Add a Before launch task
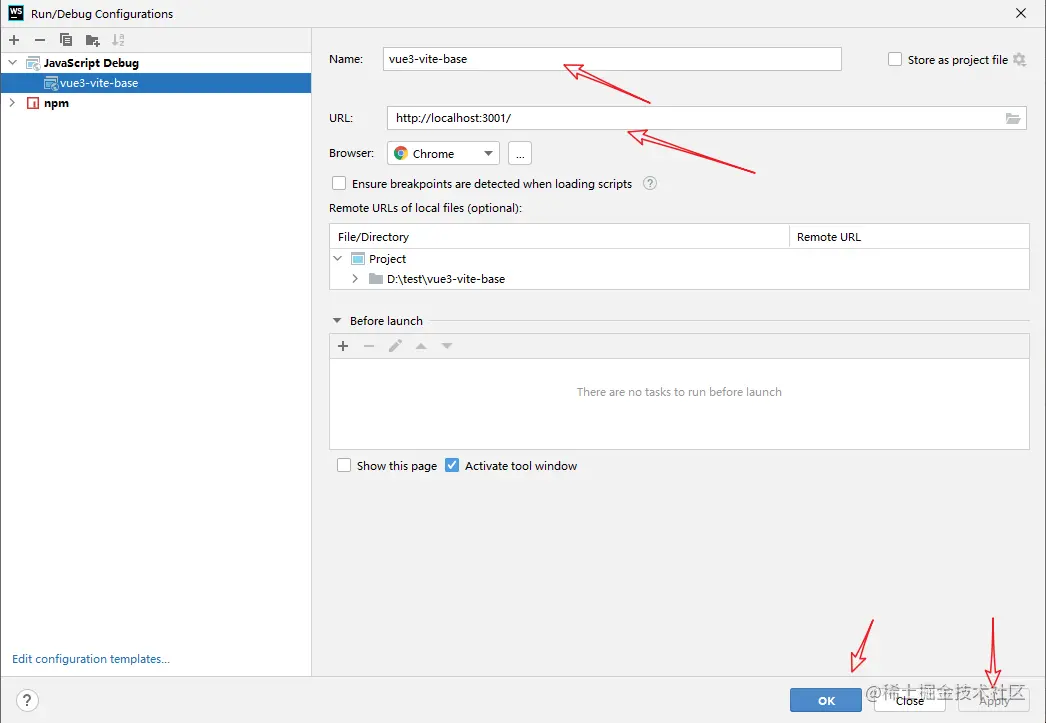 coord(343,345)
